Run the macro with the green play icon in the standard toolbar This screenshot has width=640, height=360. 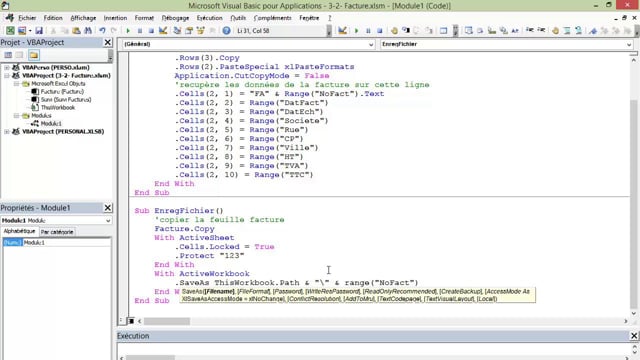(128, 31)
